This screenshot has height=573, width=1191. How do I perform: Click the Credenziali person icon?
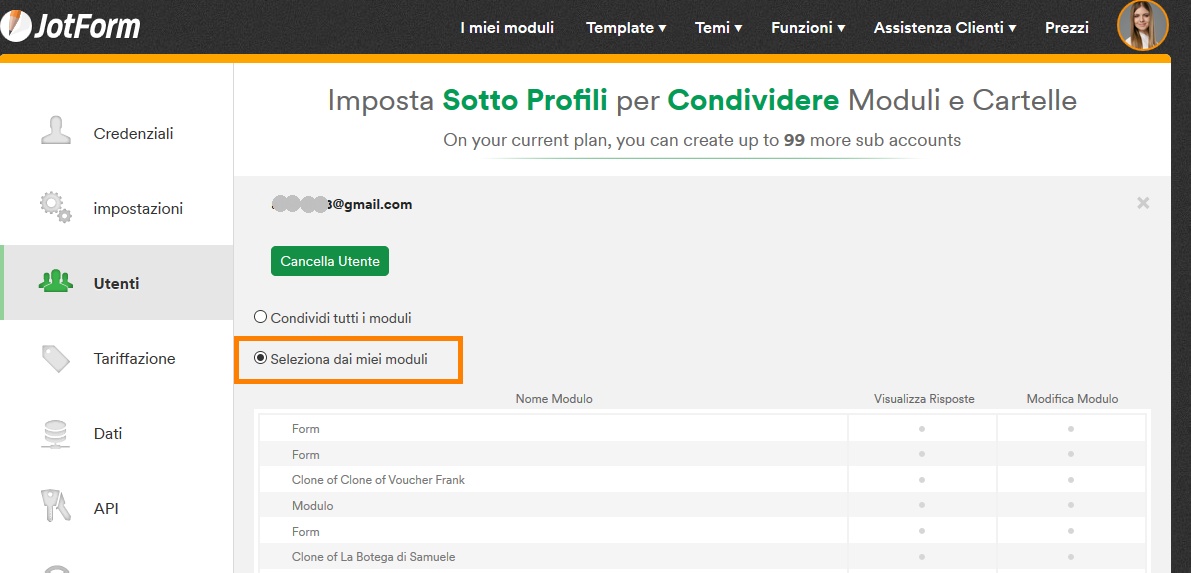point(56,132)
